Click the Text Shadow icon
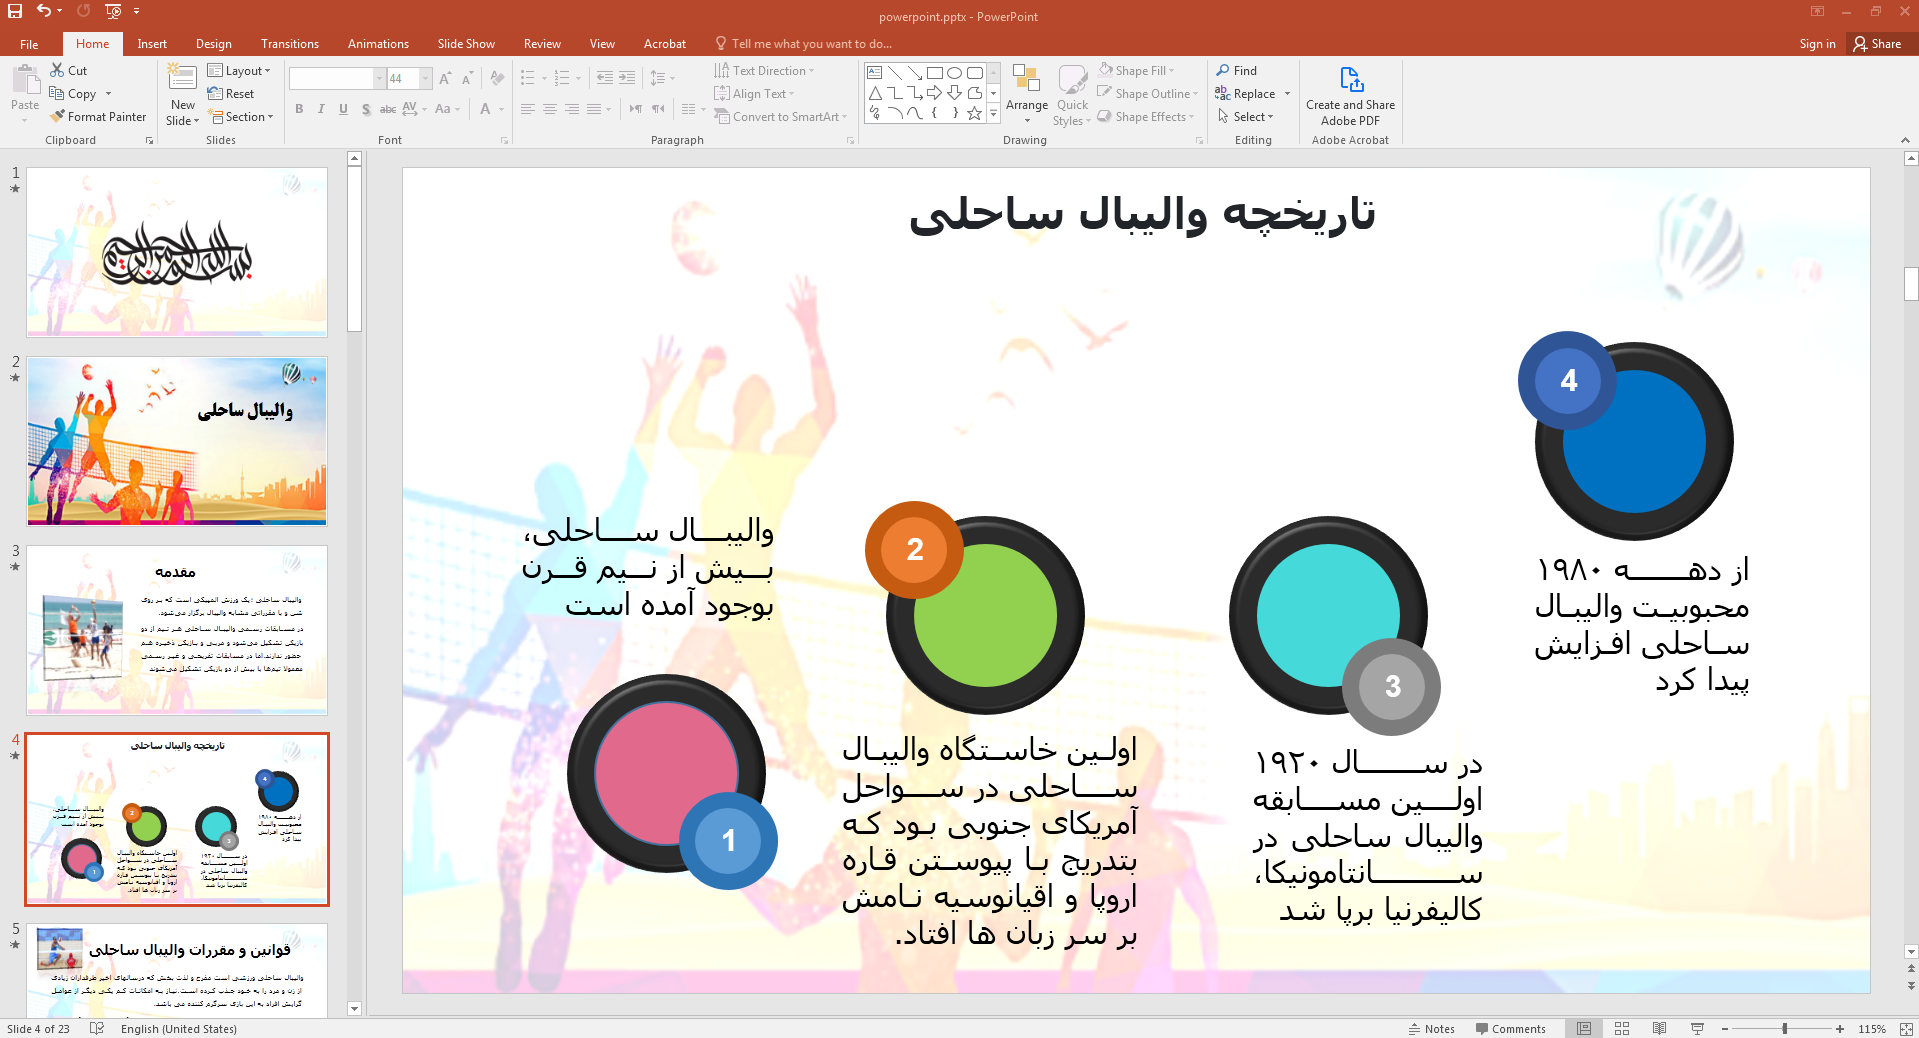Image resolution: width=1919 pixels, height=1038 pixels. [366, 110]
